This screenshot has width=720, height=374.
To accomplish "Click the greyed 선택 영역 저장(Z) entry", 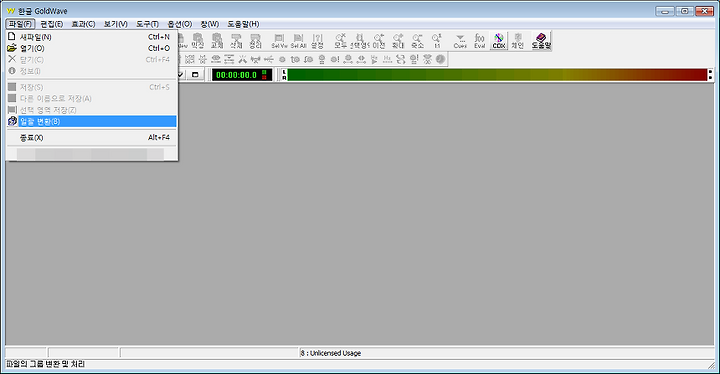I will (x=91, y=110).
